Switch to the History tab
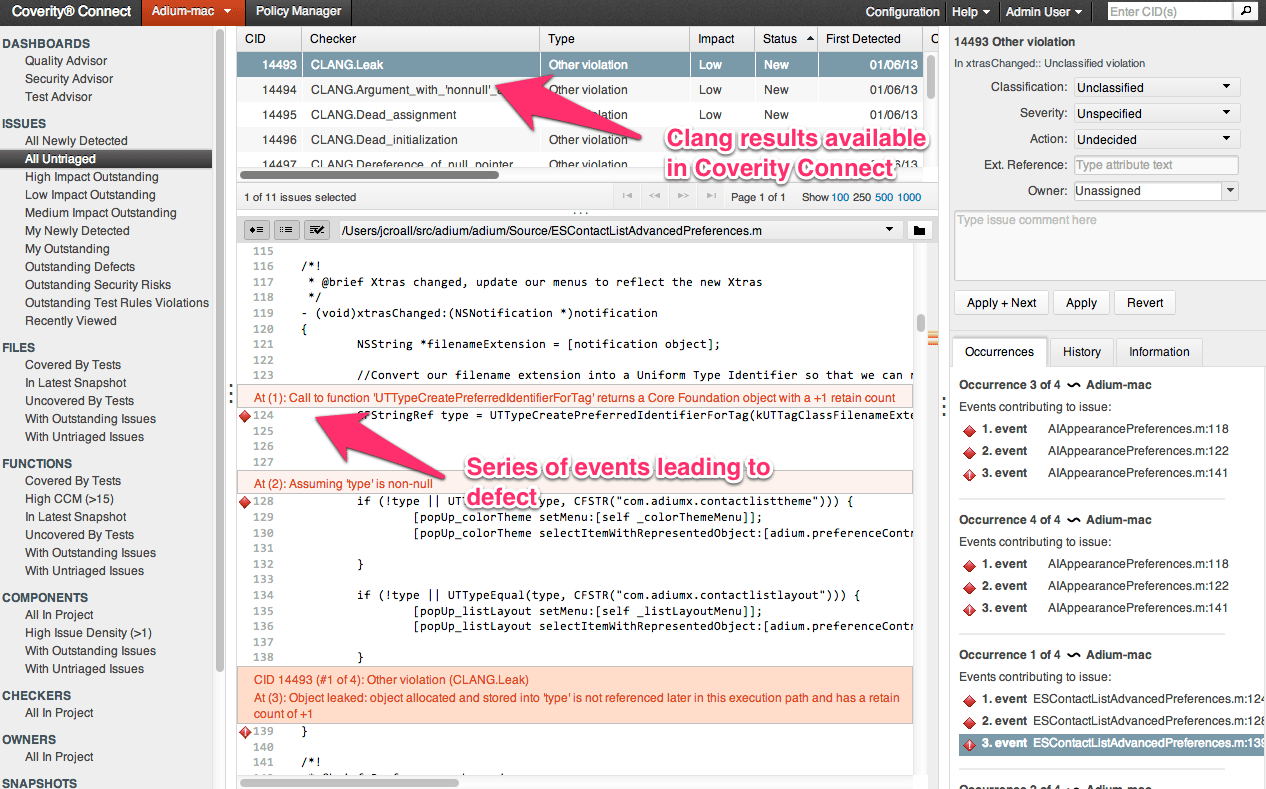Image resolution: width=1266 pixels, height=789 pixels. pyautogui.click(x=1081, y=352)
